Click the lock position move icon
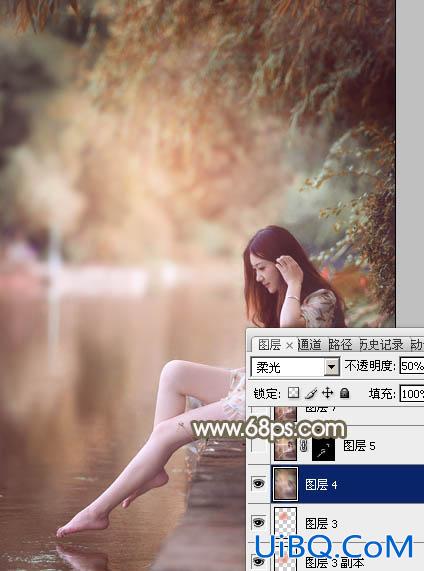 coord(327,393)
